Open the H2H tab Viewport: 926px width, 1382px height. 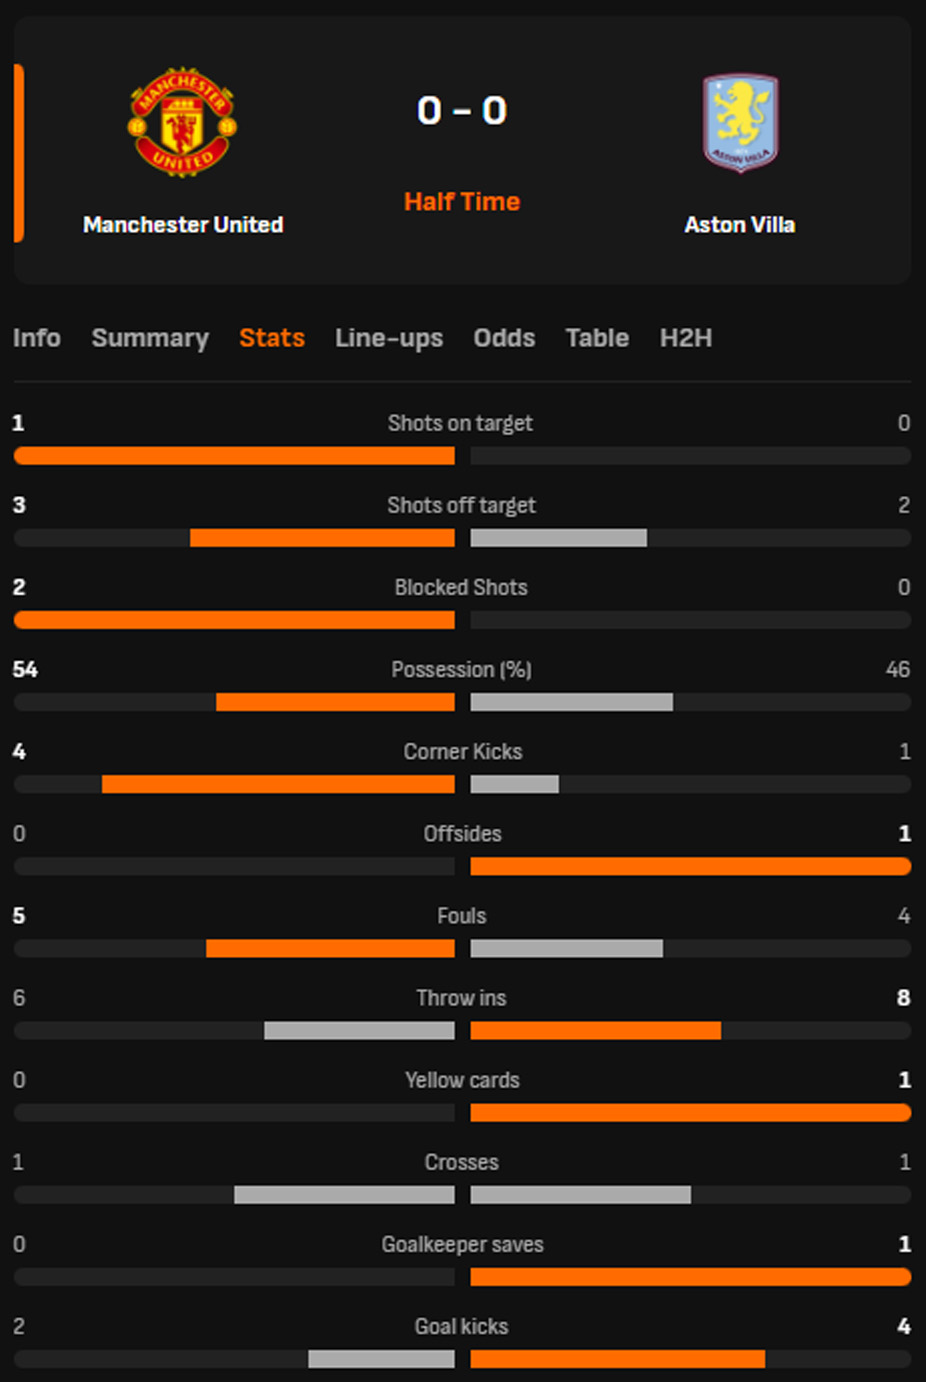[x=686, y=338]
